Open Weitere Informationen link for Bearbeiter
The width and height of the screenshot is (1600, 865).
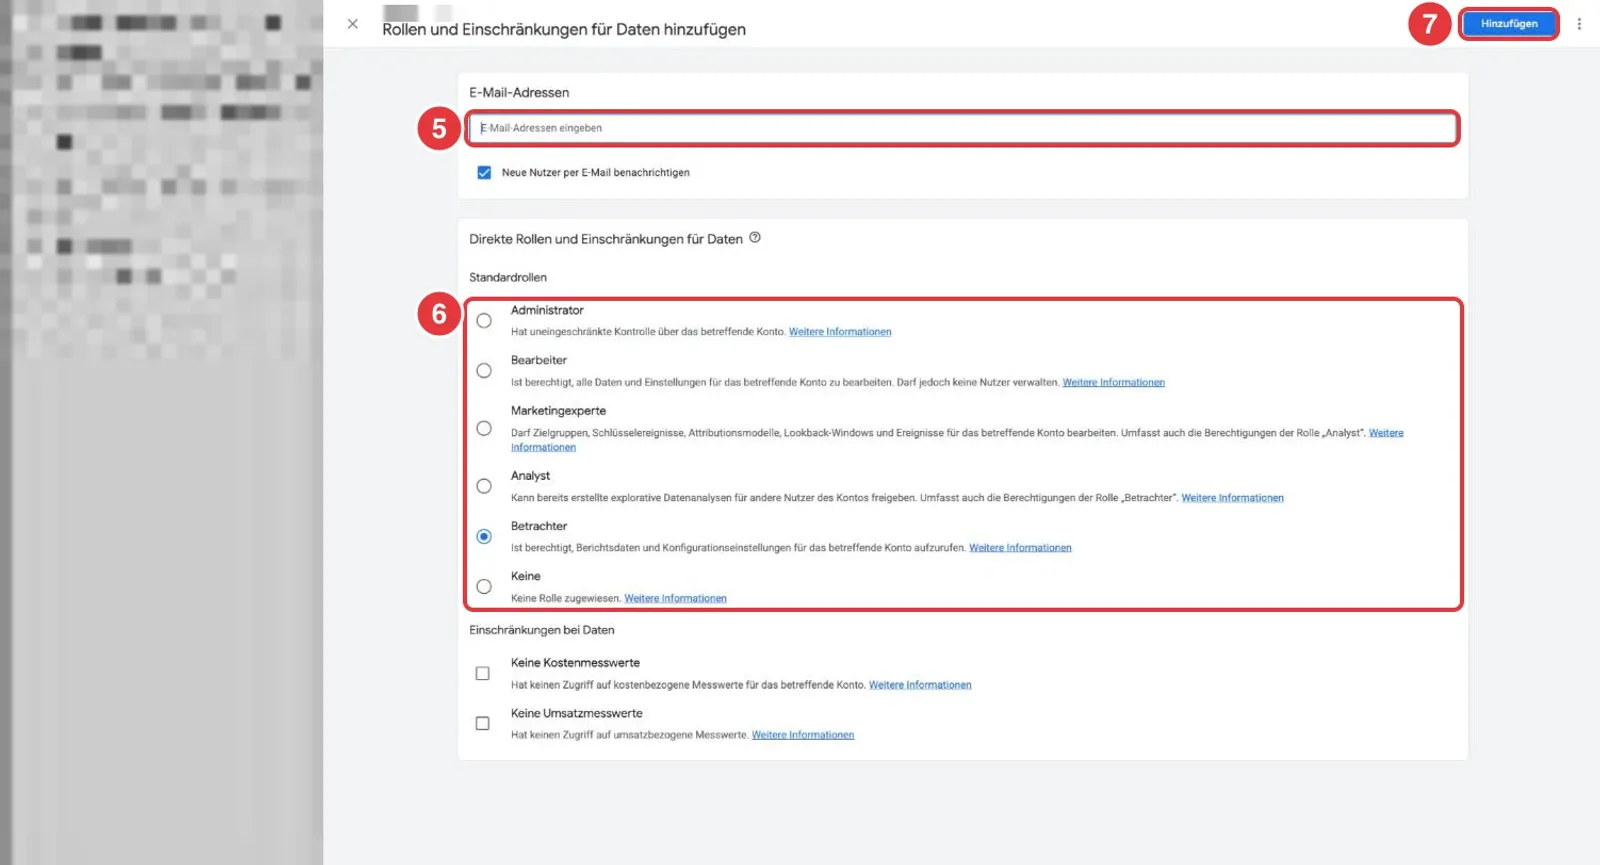click(x=1114, y=382)
